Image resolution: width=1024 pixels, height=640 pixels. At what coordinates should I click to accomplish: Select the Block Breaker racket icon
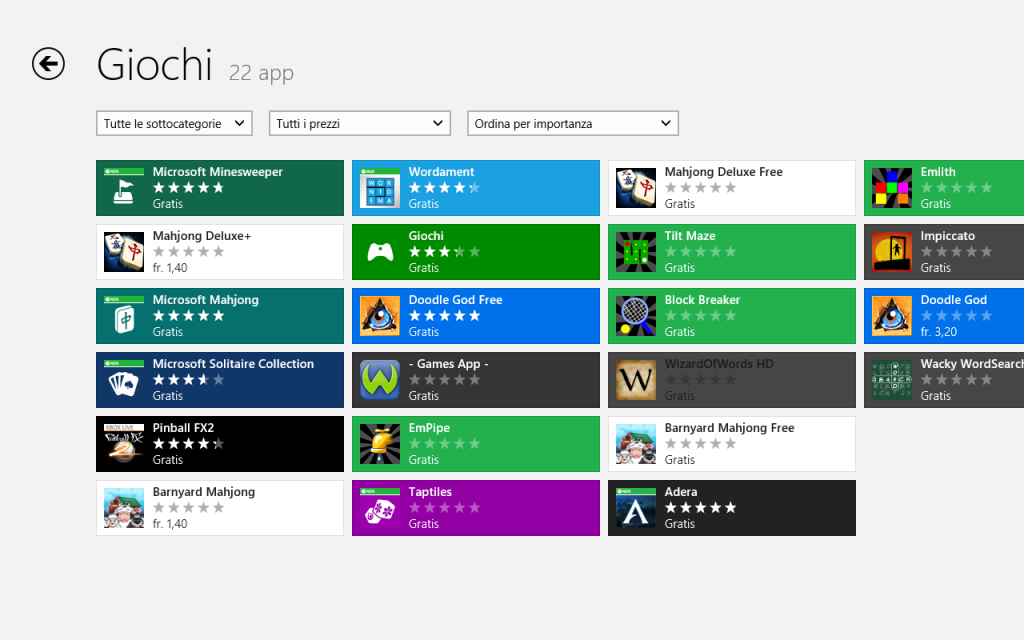click(x=636, y=316)
